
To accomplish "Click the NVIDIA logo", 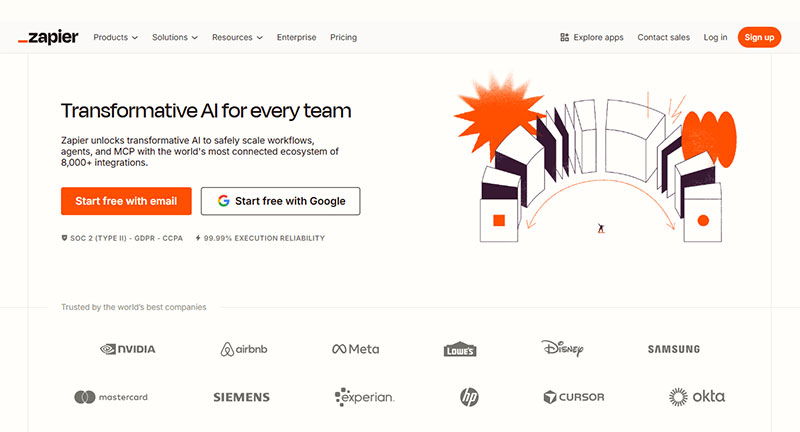I will (x=128, y=349).
